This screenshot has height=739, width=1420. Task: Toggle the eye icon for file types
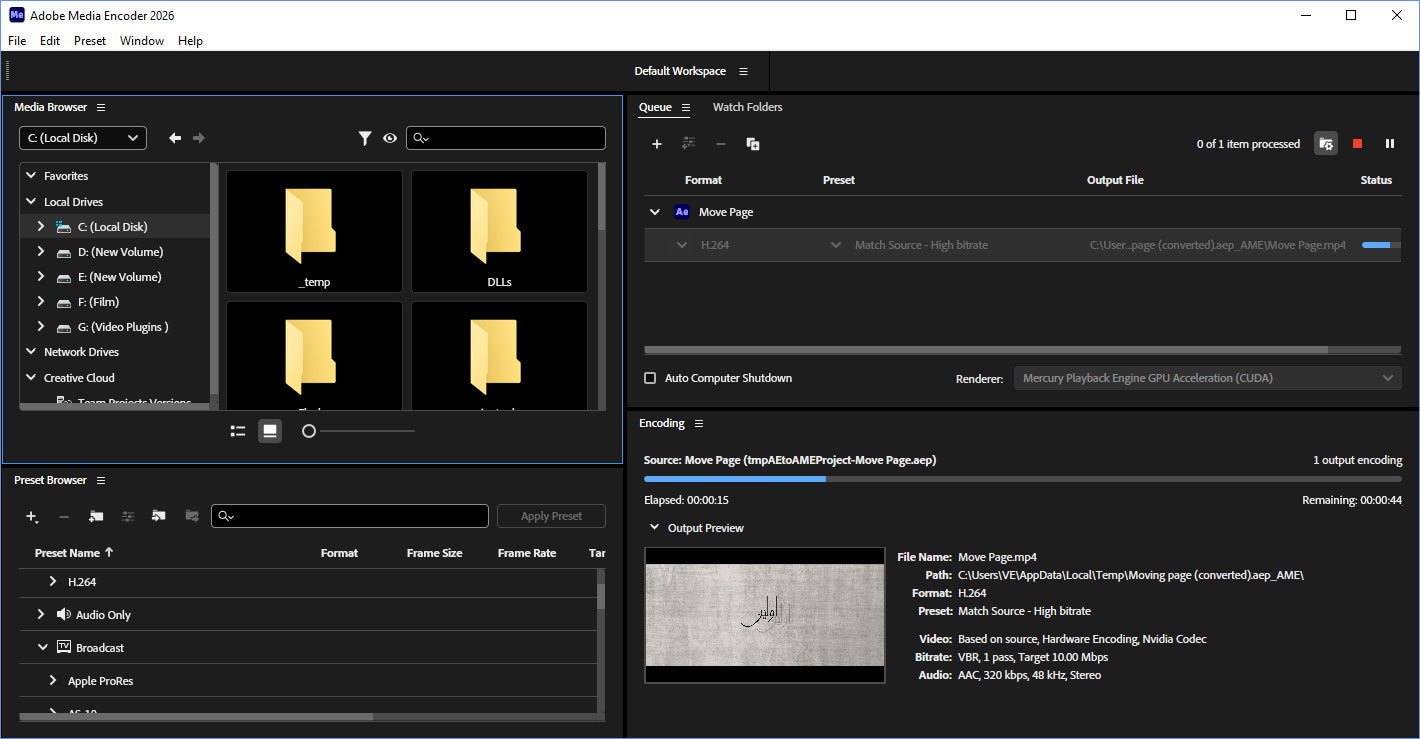[390, 139]
